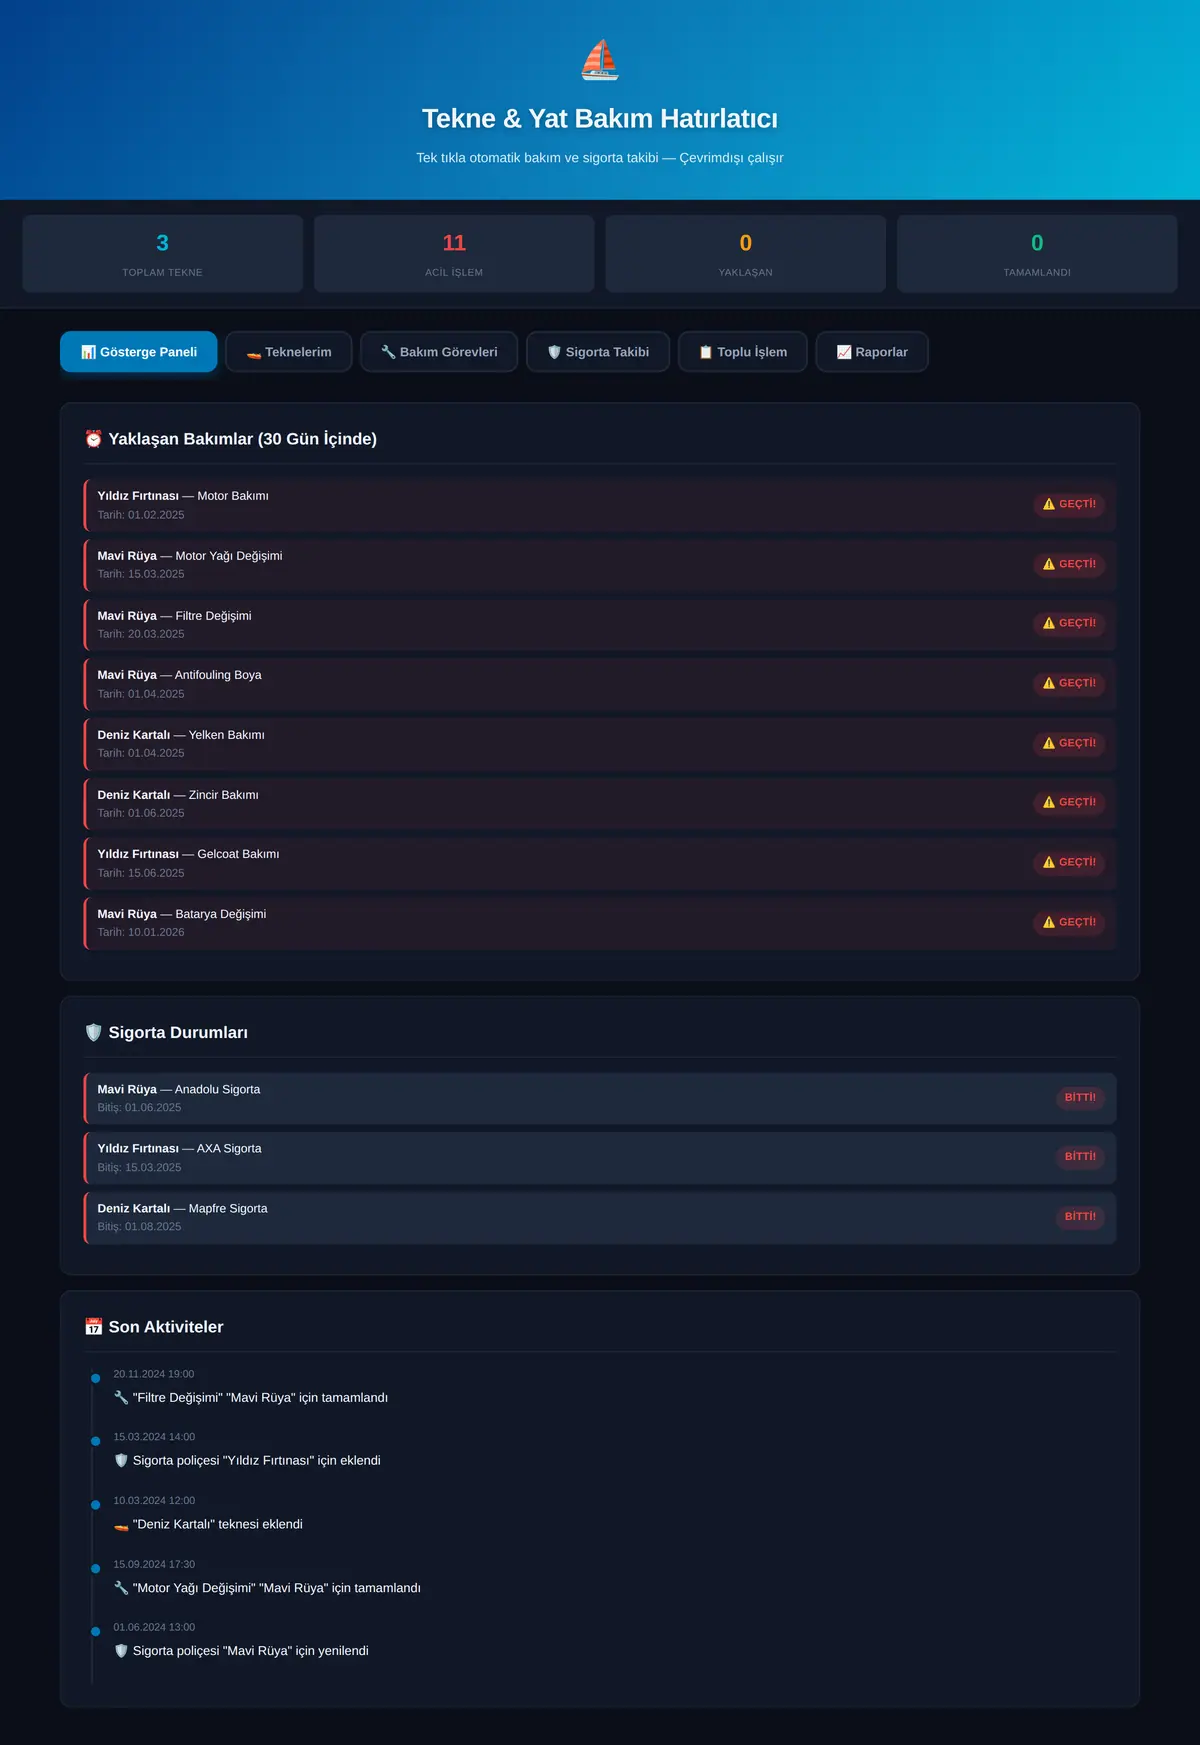Click the sailboat logo in the header
Image resolution: width=1200 pixels, height=1745 pixels.
coord(600,60)
